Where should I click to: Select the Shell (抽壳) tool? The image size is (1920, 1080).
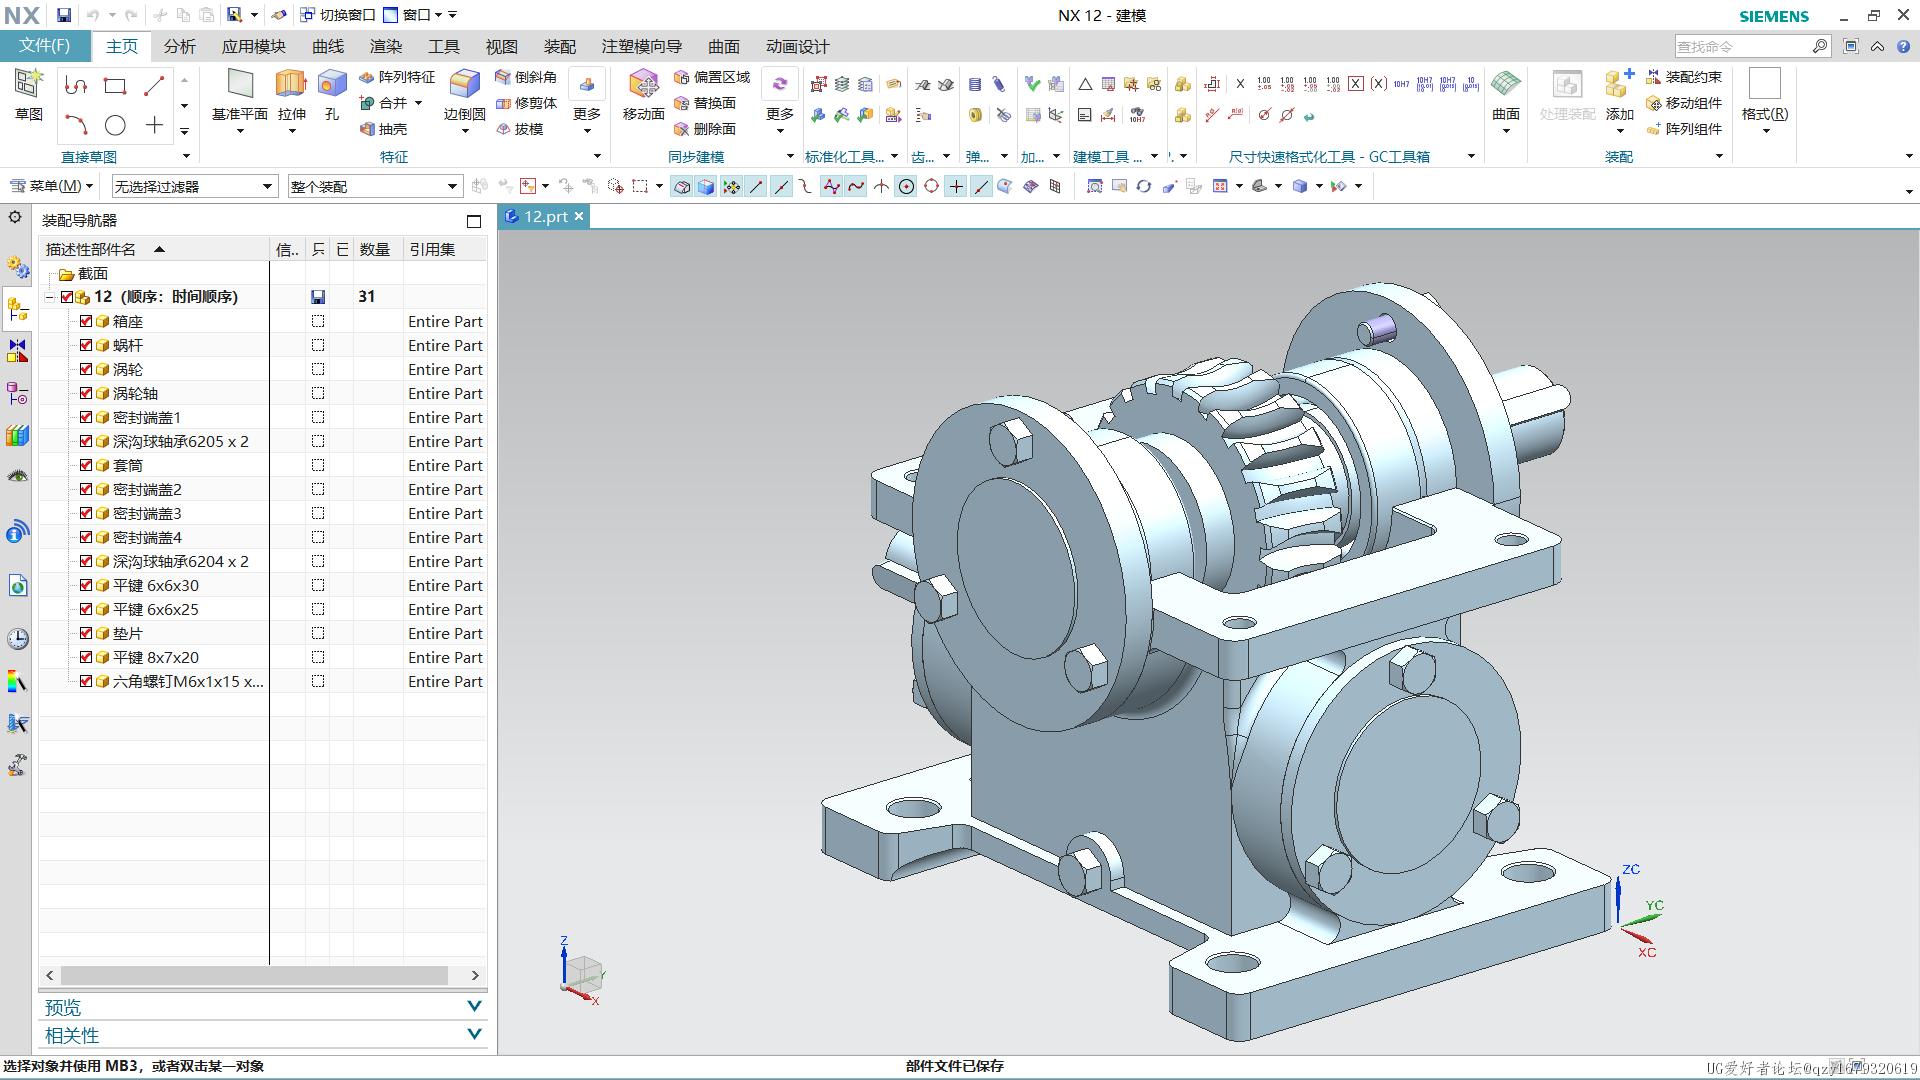[x=384, y=129]
